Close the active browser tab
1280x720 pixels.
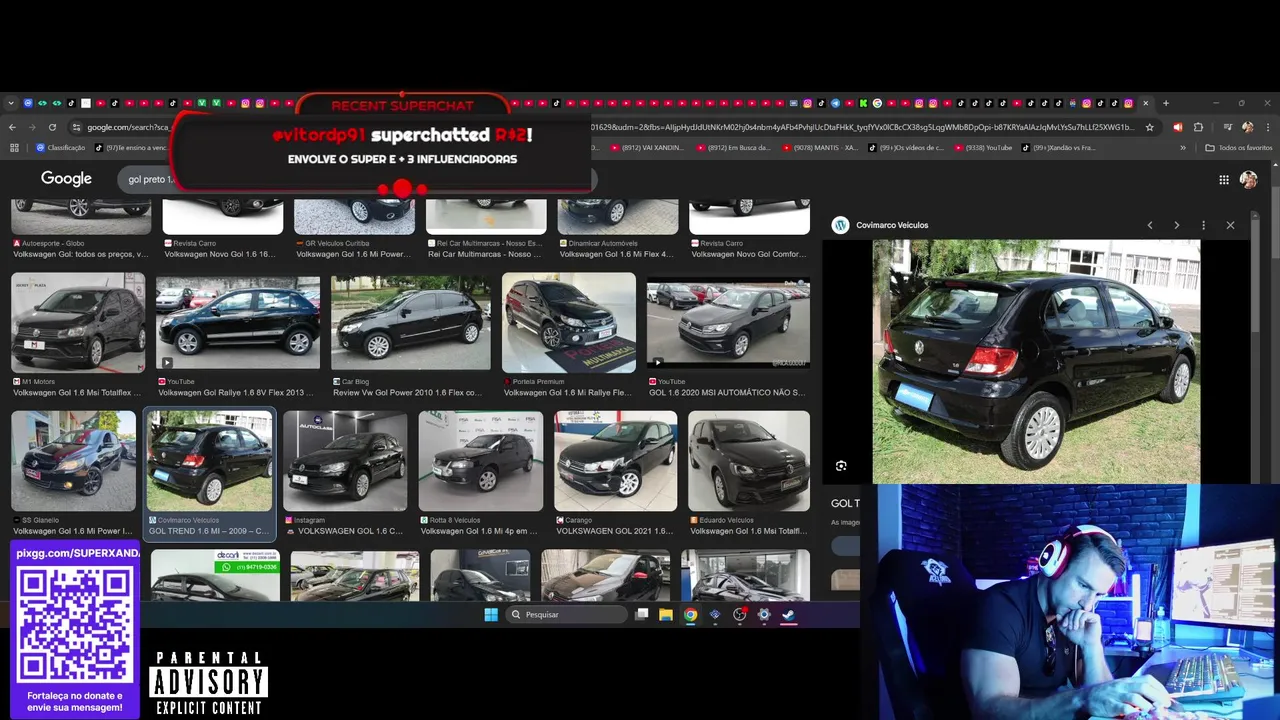click(x=1146, y=103)
